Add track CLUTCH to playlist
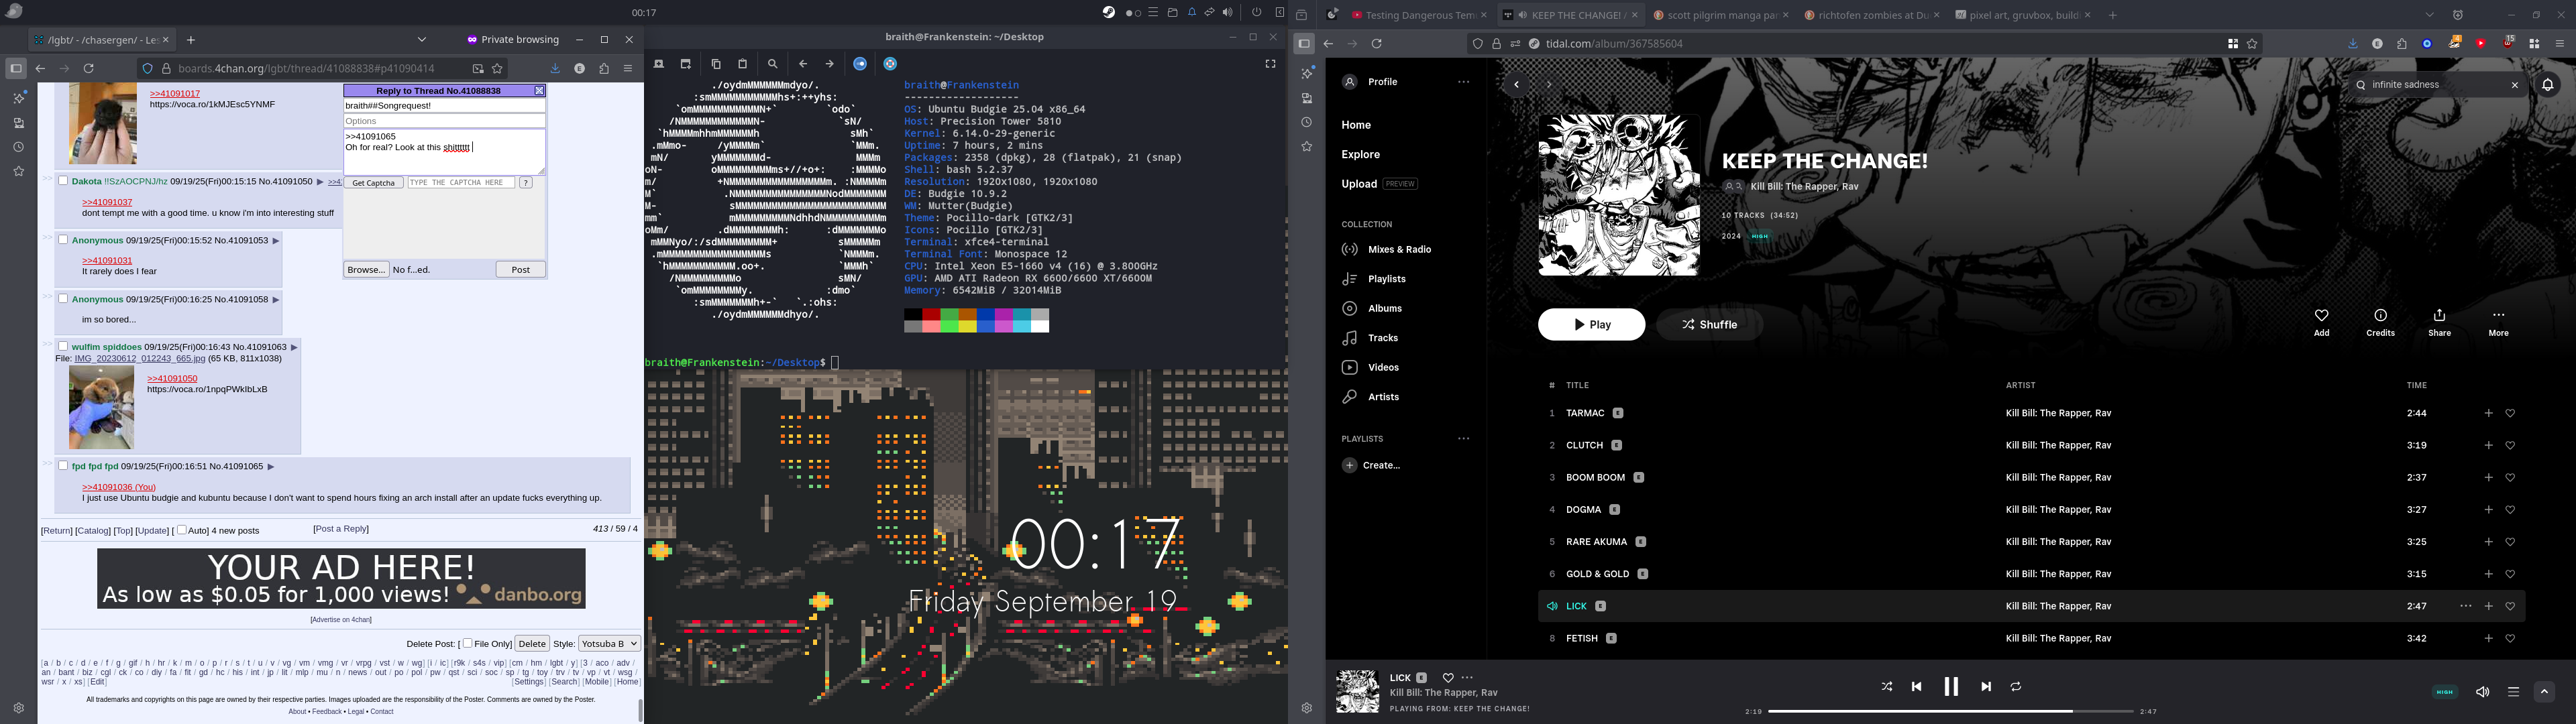Viewport: 2576px width, 724px height. pyautogui.click(x=2488, y=445)
